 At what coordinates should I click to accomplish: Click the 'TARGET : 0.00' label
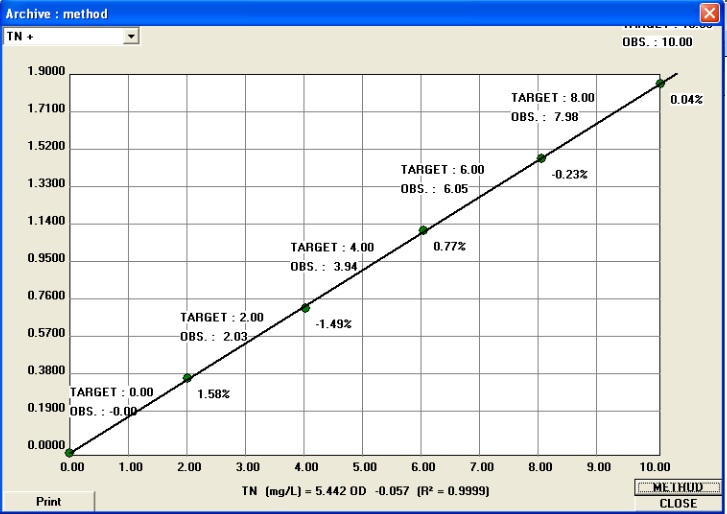click(112, 392)
